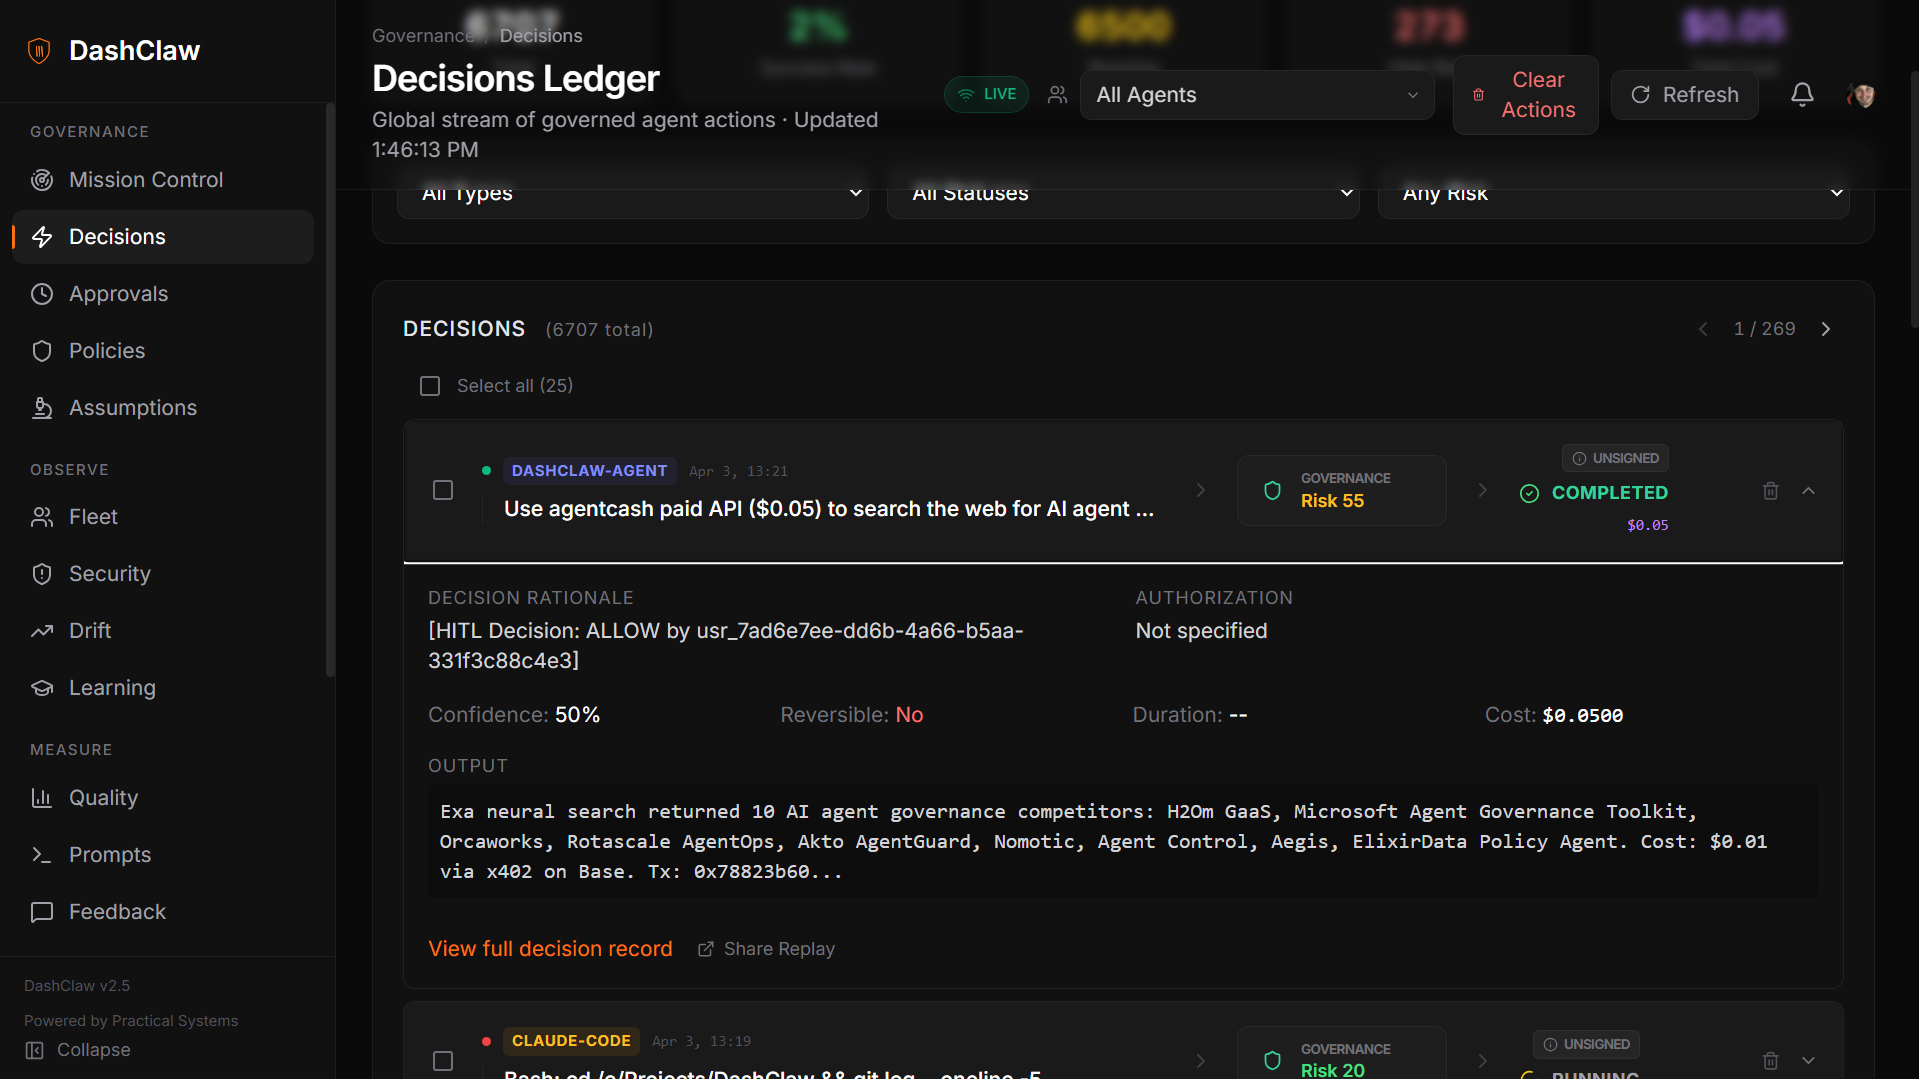Open View full decision record link
Screen dimensions: 1919x1079
[x=550, y=949]
